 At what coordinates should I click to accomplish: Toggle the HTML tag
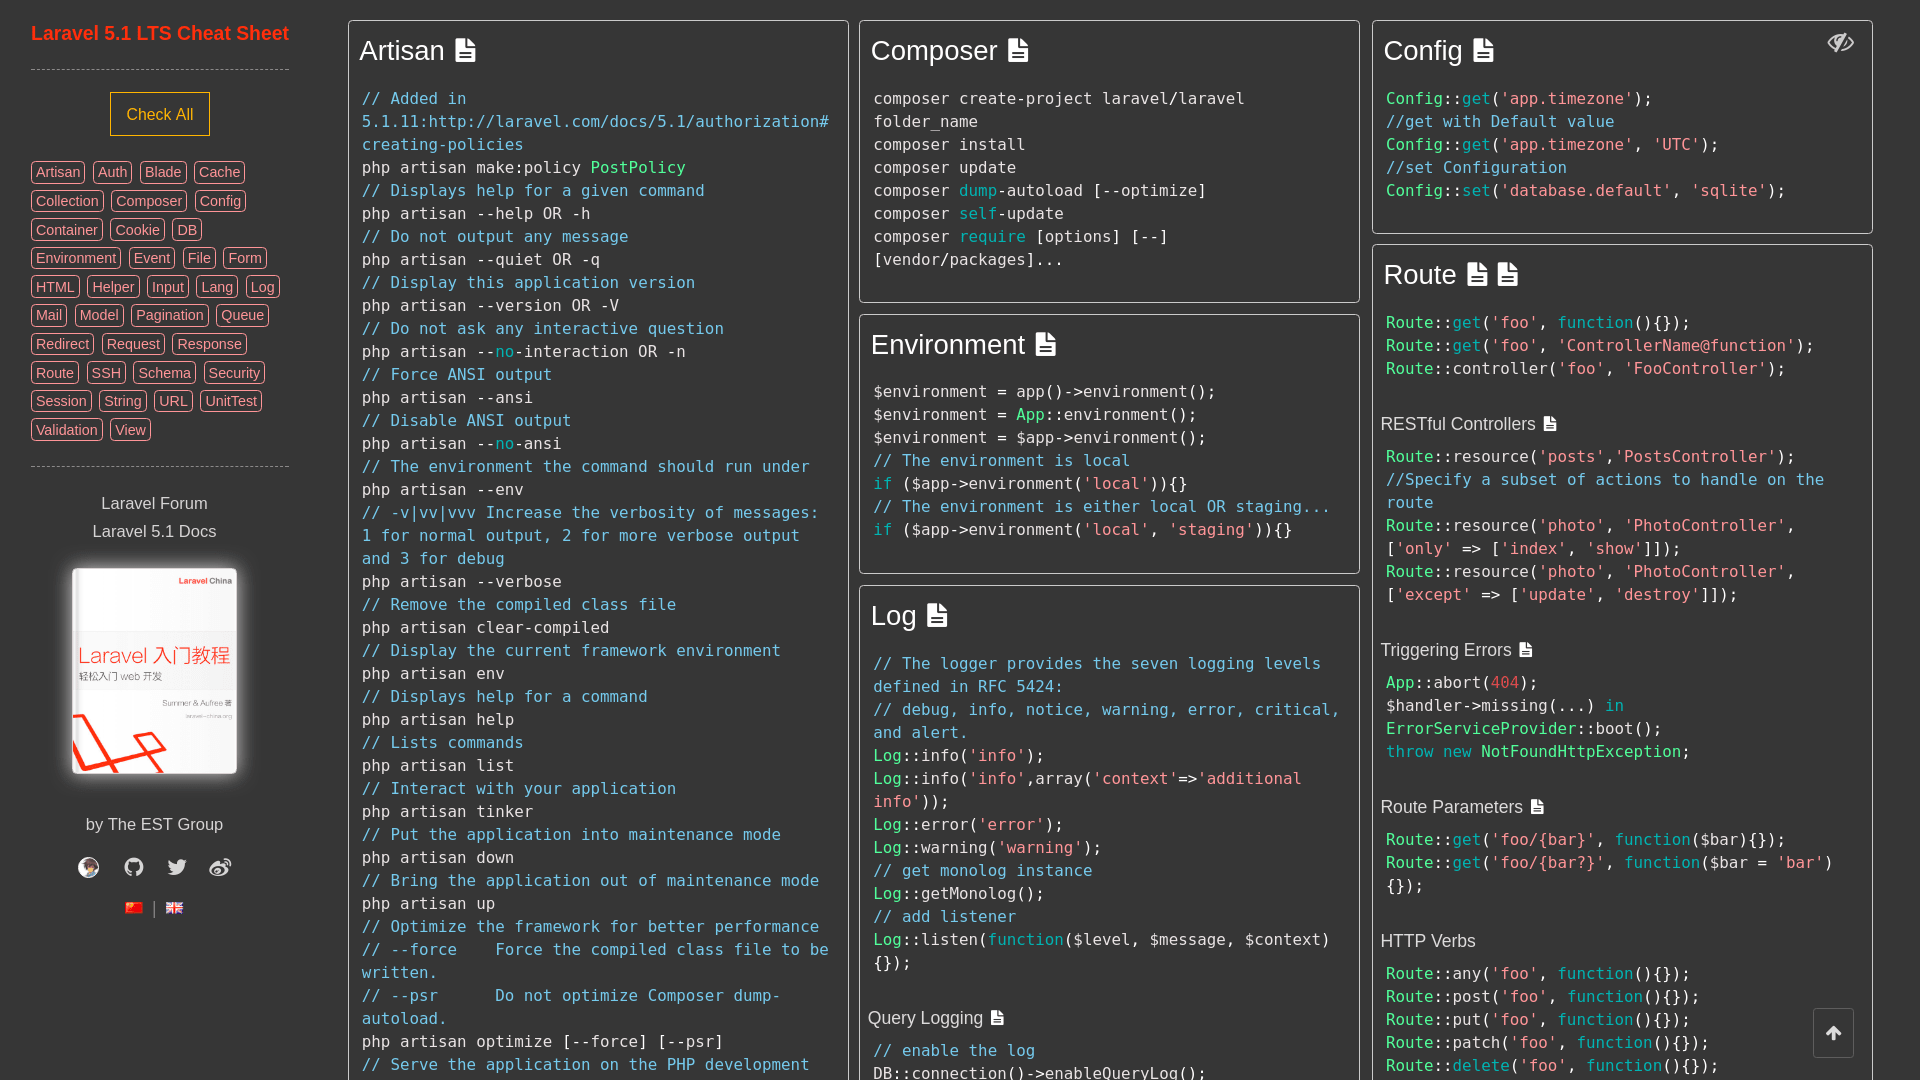click(x=55, y=287)
